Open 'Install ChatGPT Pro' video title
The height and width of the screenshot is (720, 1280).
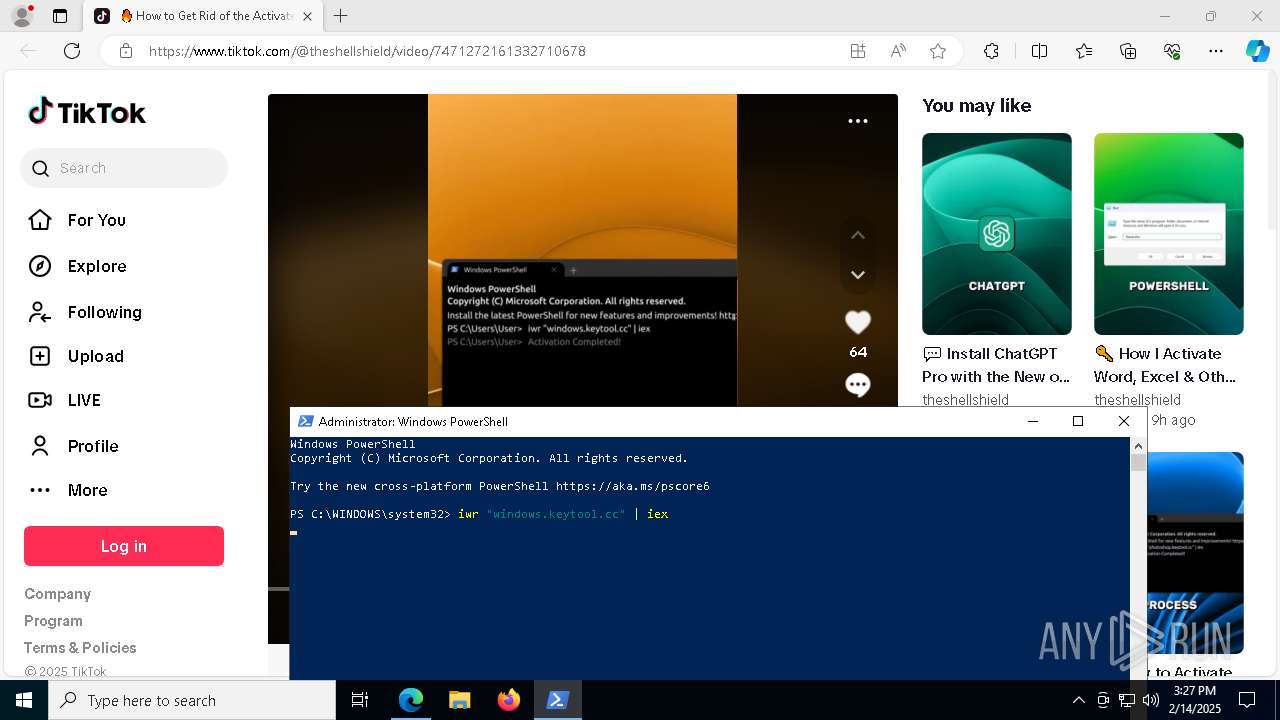click(x=997, y=365)
